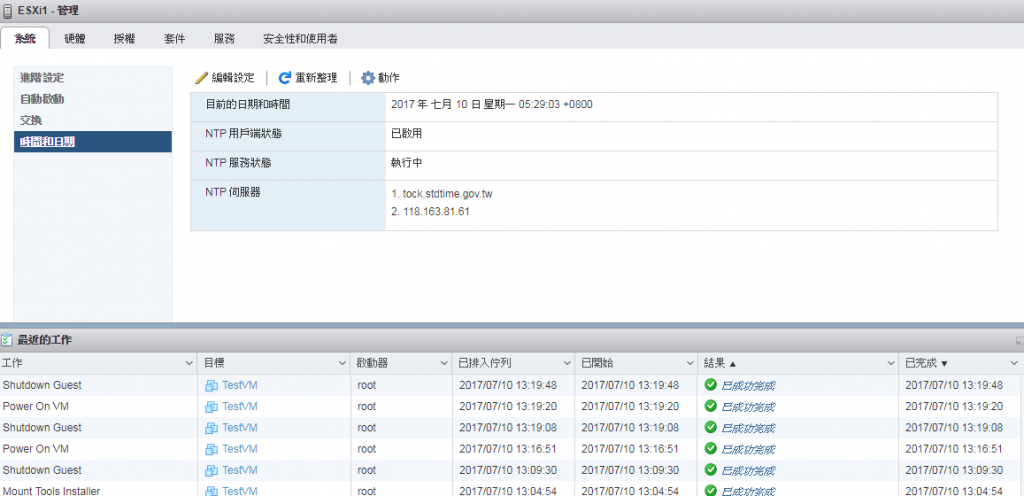The width and height of the screenshot is (1024, 496).
Task: Open the 已開始 column dropdown arrow
Action: tap(690, 363)
